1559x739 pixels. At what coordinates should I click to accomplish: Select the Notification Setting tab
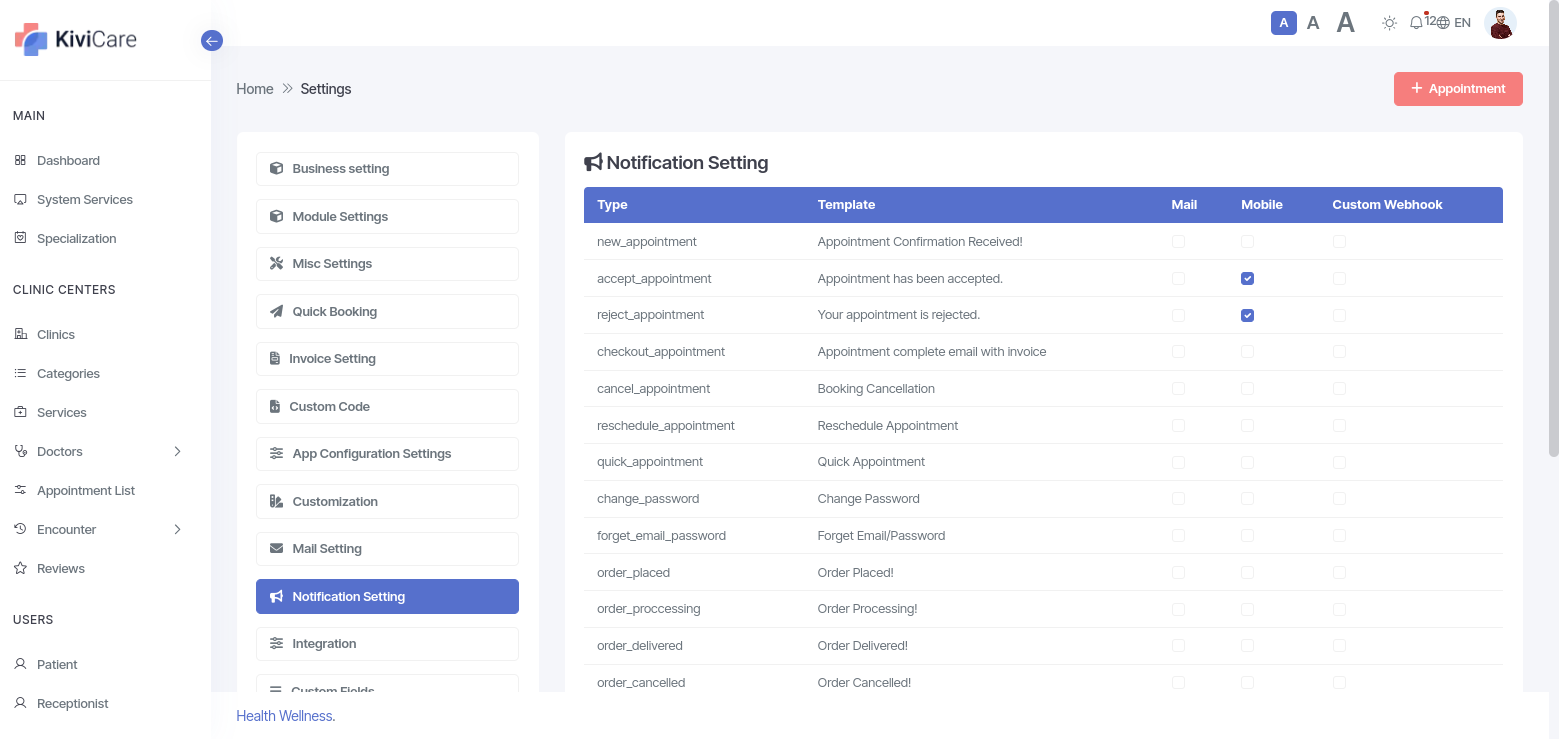point(387,596)
